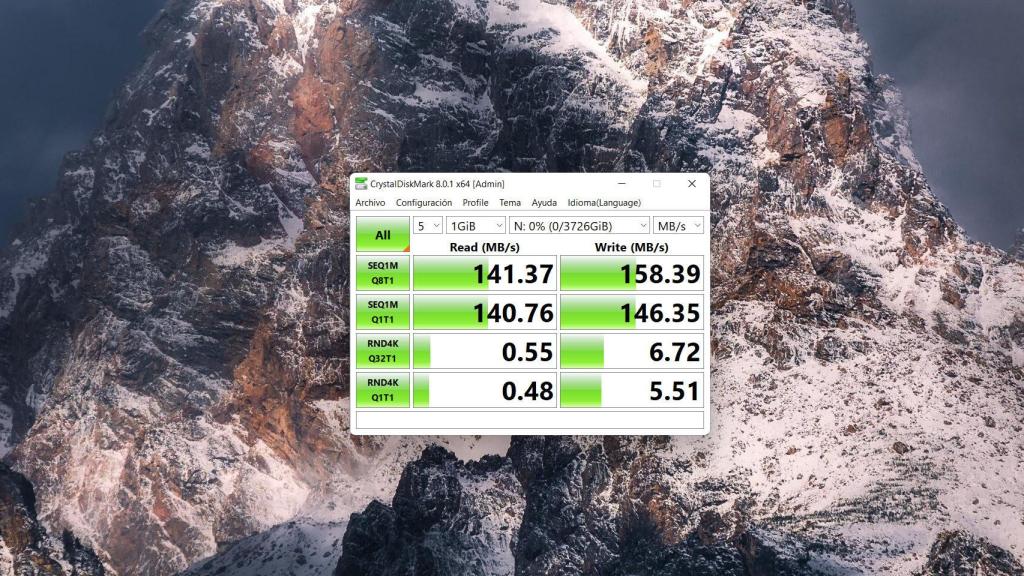1024x576 pixels.
Task: Click the 158.39 sequential write result
Action: [631, 273]
